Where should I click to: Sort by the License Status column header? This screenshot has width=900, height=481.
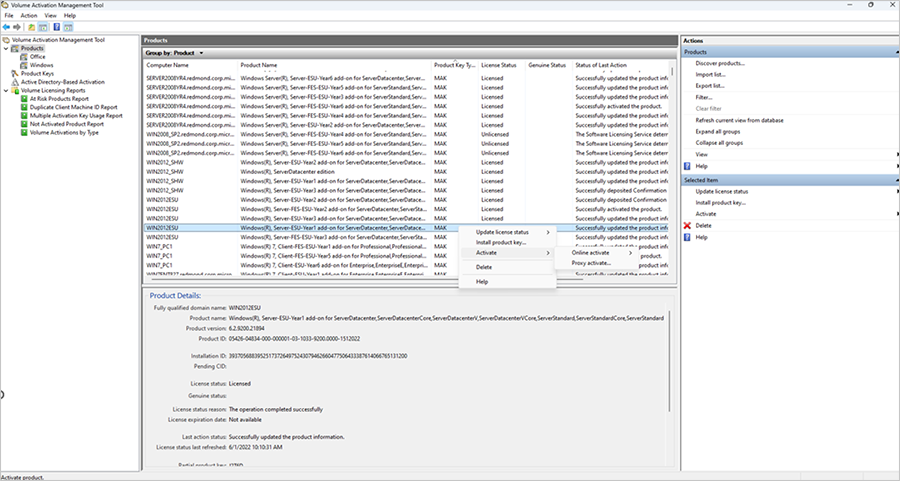(x=502, y=65)
